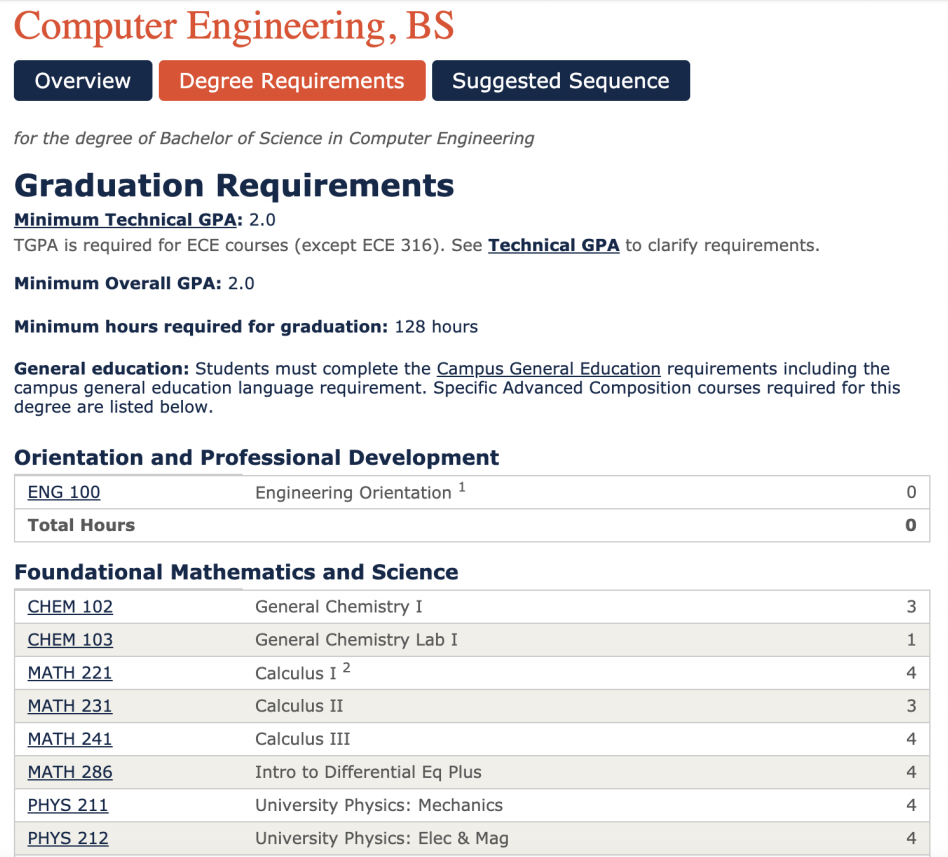The image size is (948, 857).
Task: Select the MATH 221 Calculus I link
Action: point(69,672)
